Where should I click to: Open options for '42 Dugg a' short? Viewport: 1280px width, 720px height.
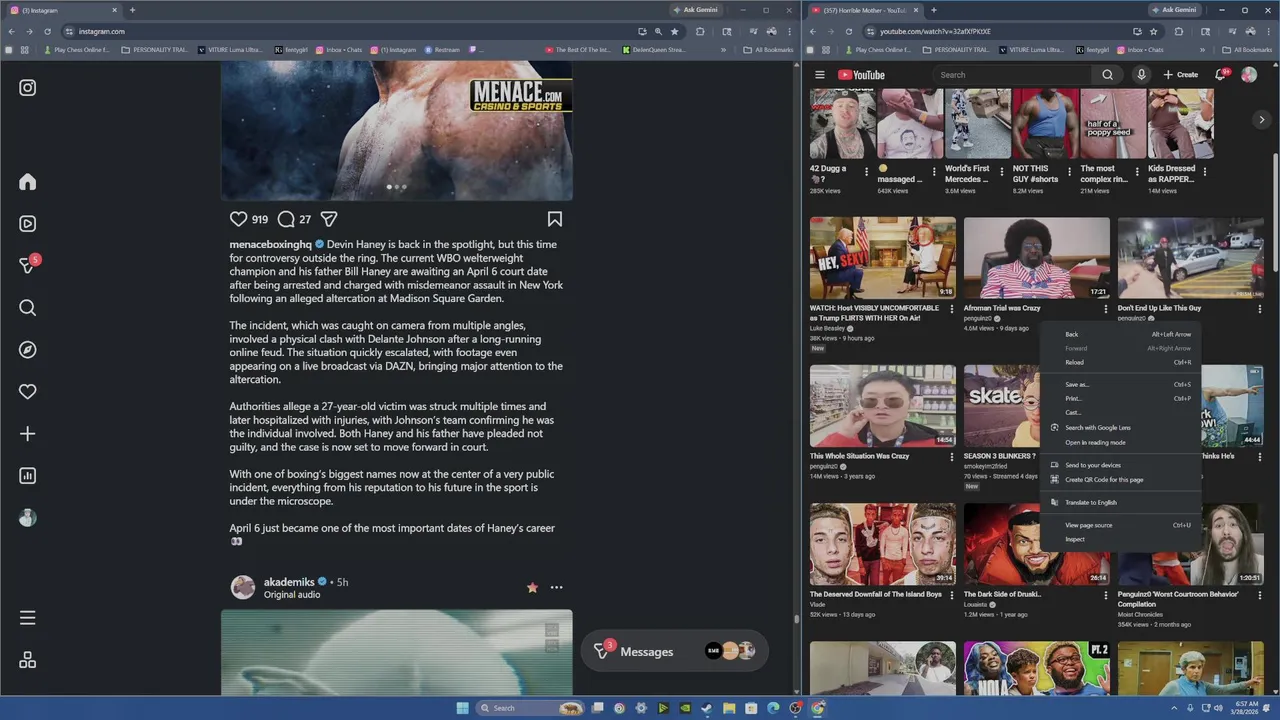click(869, 172)
